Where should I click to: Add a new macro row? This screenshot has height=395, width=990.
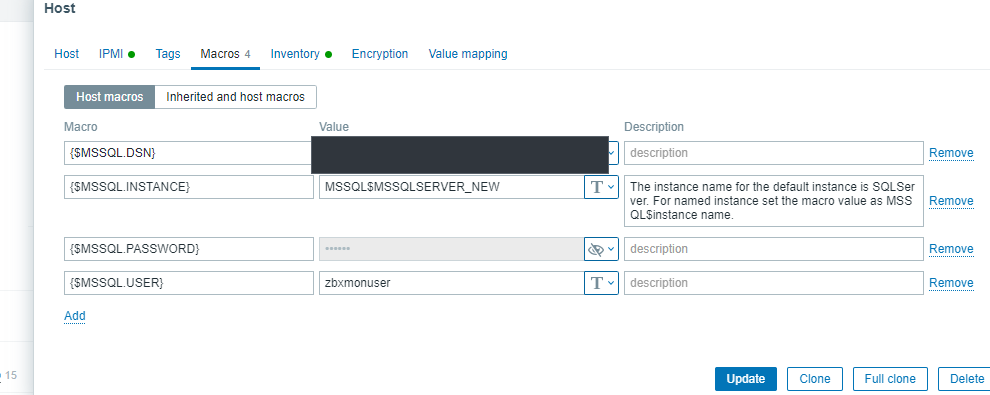(75, 315)
